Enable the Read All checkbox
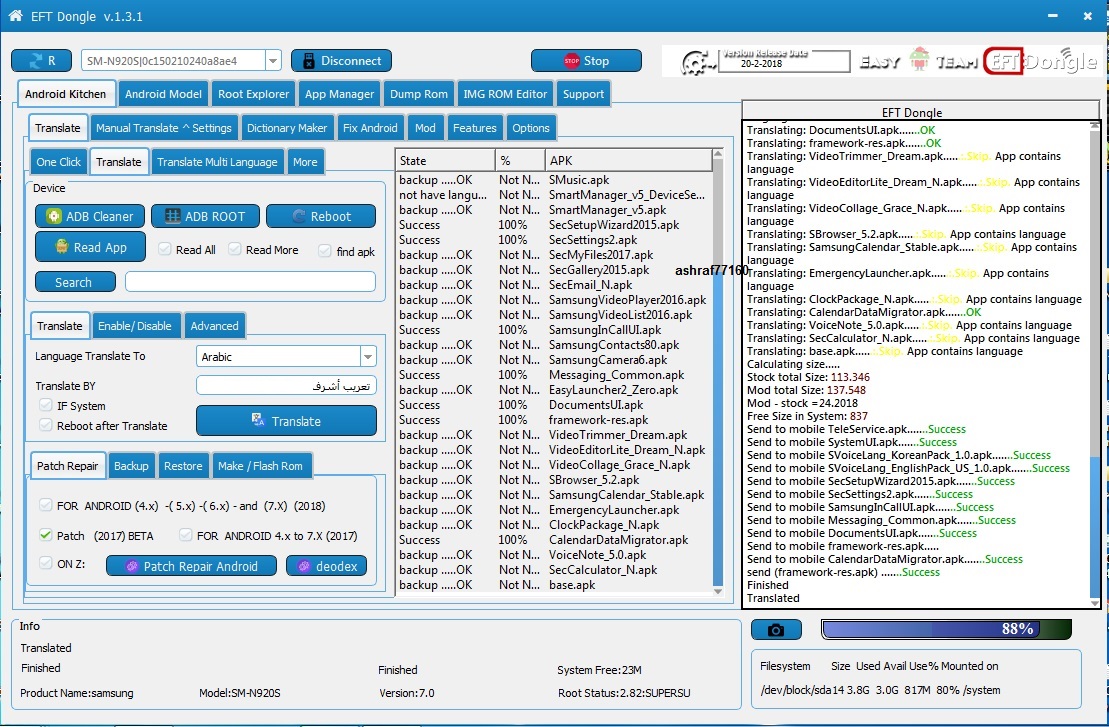1109x727 pixels. pyautogui.click(x=165, y=249)
